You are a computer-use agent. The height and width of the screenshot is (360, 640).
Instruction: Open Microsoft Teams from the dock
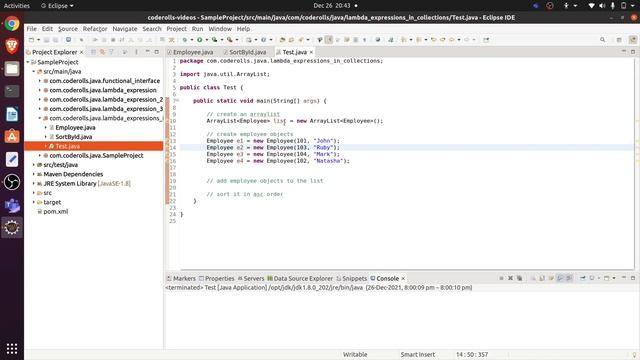(12, 205)
